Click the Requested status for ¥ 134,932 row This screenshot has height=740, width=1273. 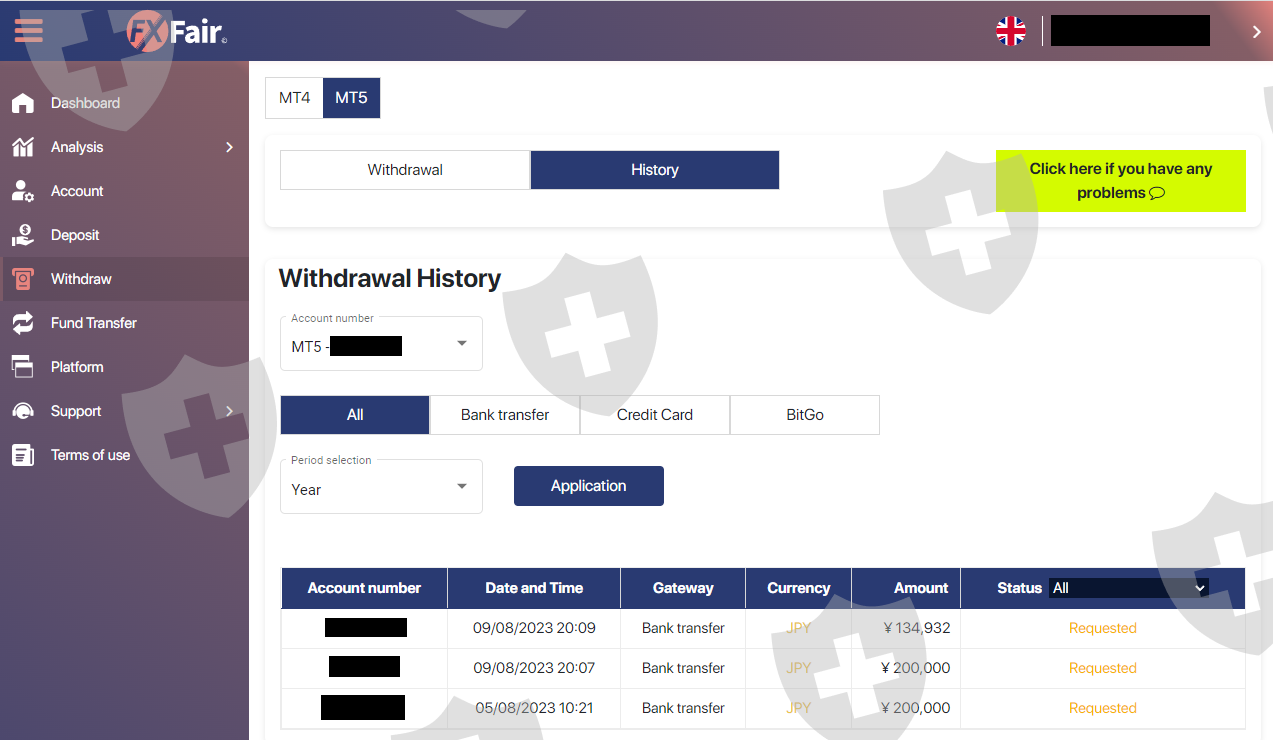1103,628
